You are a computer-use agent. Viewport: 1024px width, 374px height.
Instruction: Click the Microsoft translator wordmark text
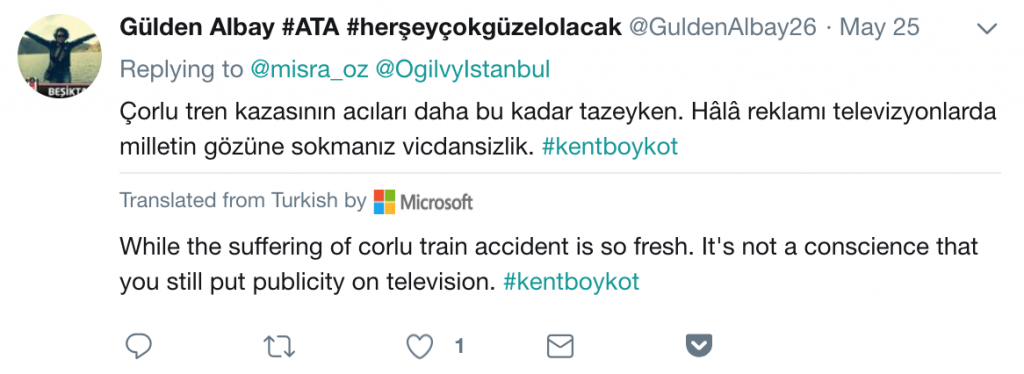pos(436,202)
